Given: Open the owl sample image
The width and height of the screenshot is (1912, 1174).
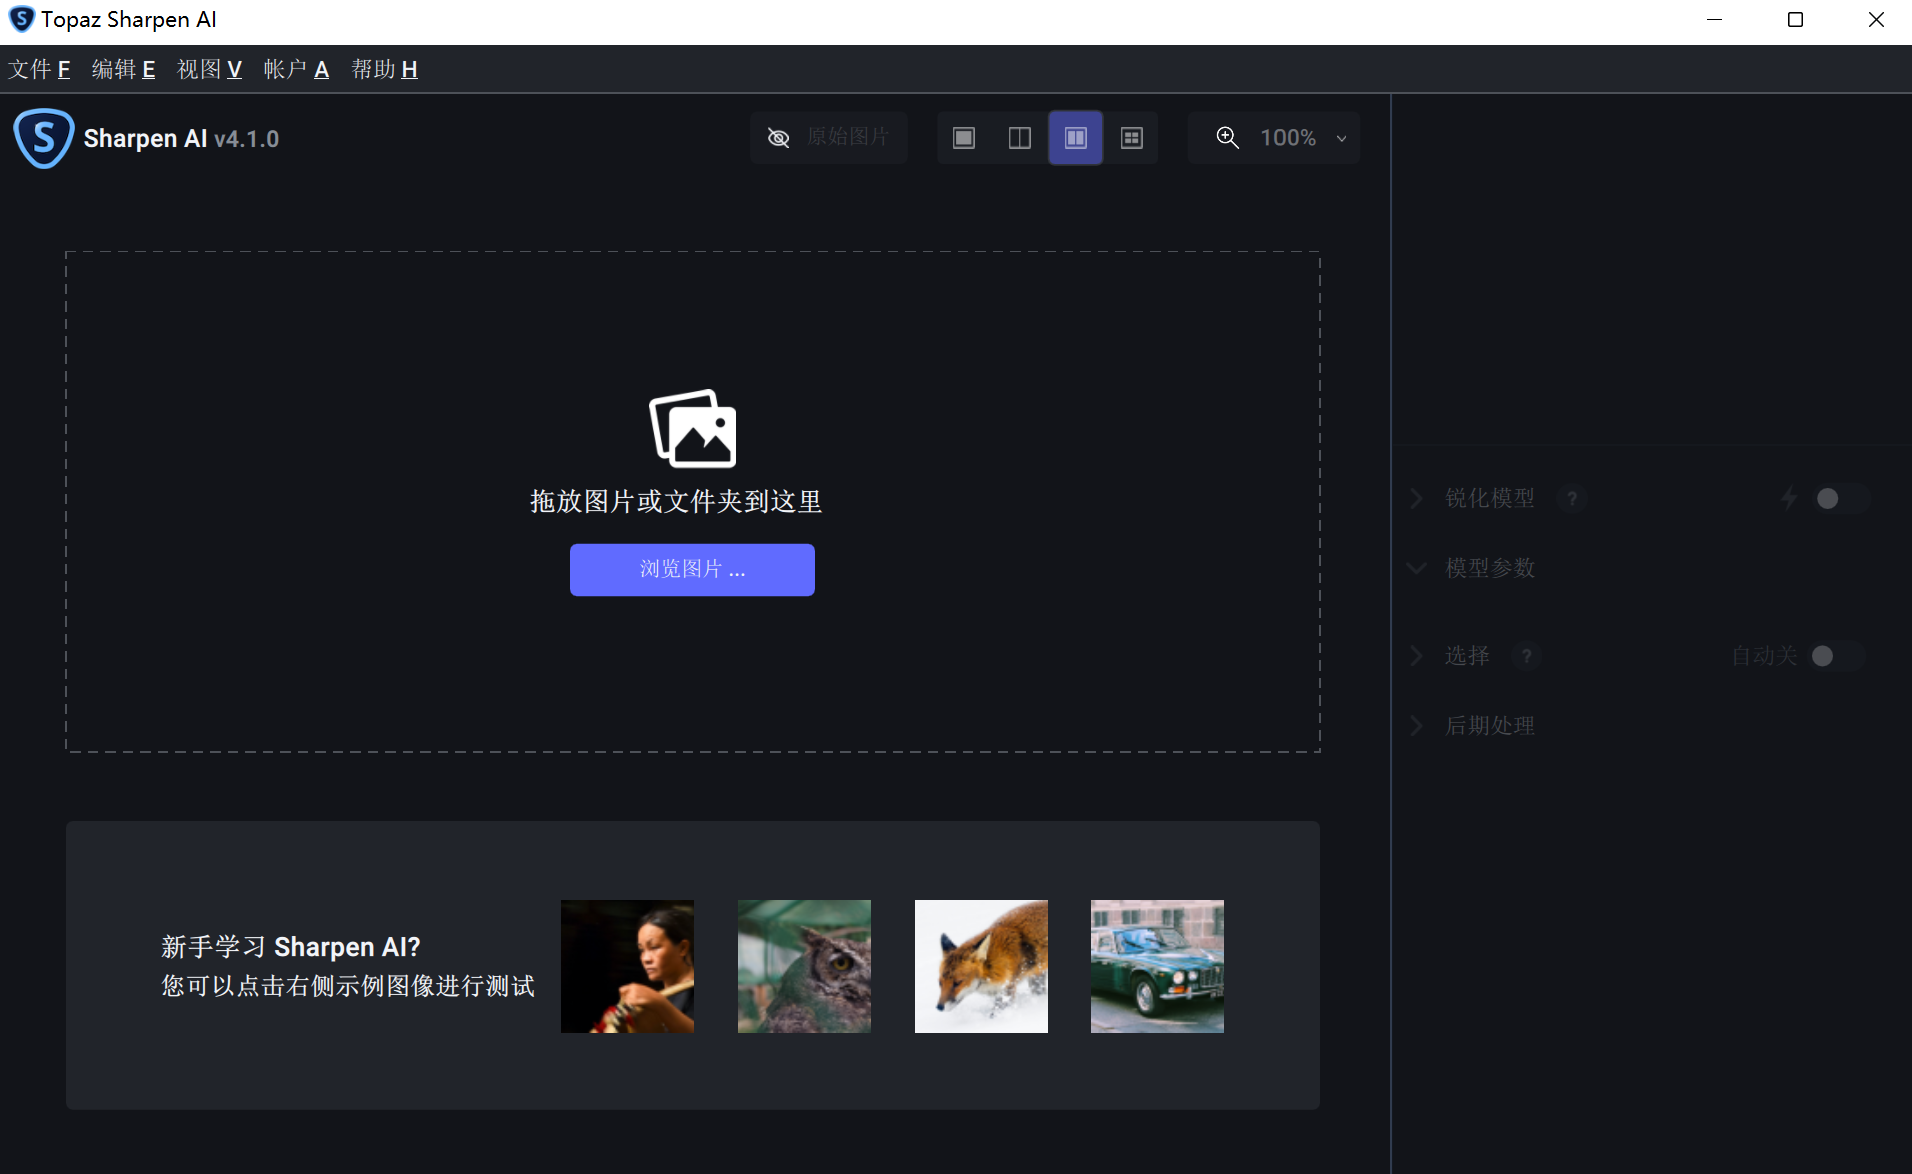Looking at the screenshot, I should coord(804,966).
